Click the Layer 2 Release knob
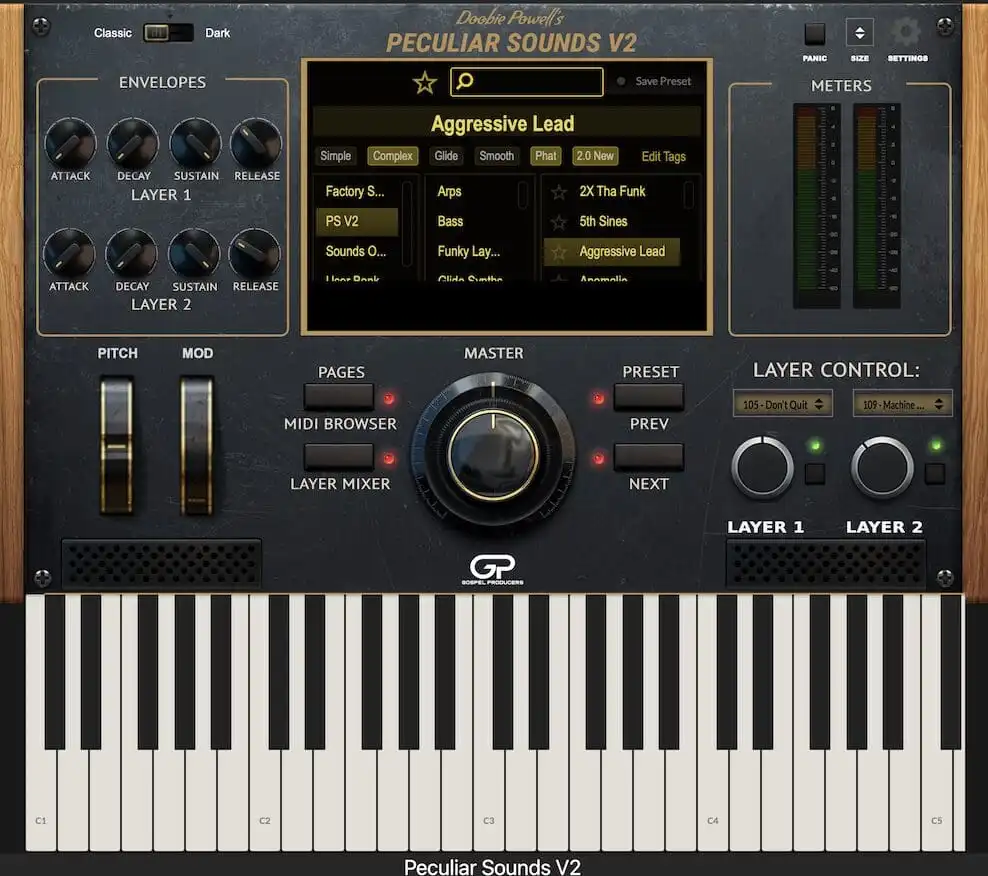 (x=255, y=255)
